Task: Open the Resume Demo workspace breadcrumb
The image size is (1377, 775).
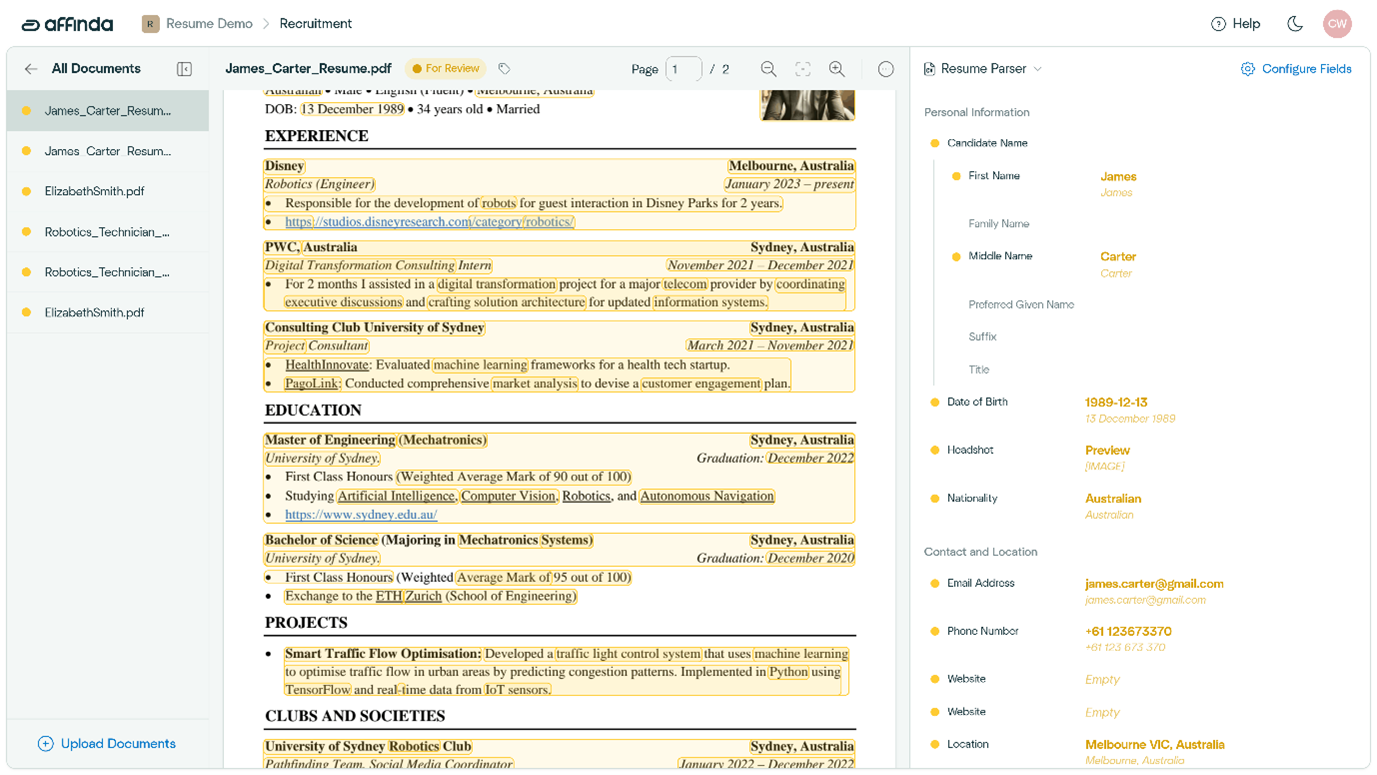Action: 197,24
